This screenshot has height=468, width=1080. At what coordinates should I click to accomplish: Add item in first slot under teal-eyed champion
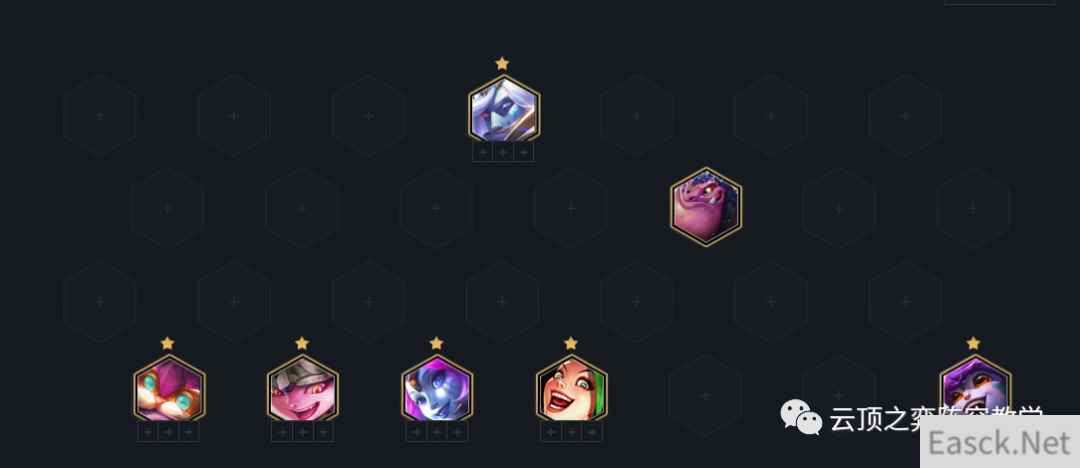click(148, 432)
